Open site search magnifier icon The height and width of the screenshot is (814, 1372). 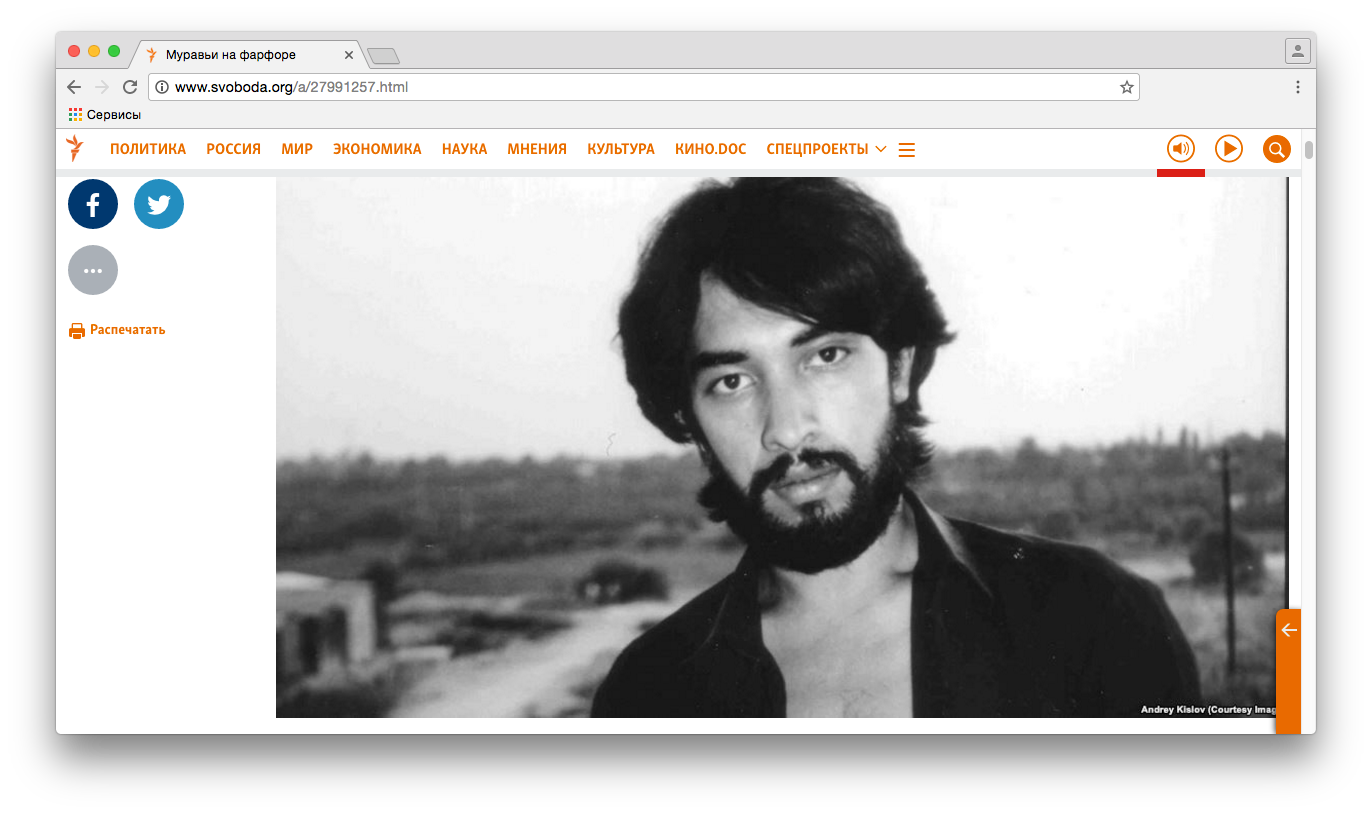[x=1276, y=149]
